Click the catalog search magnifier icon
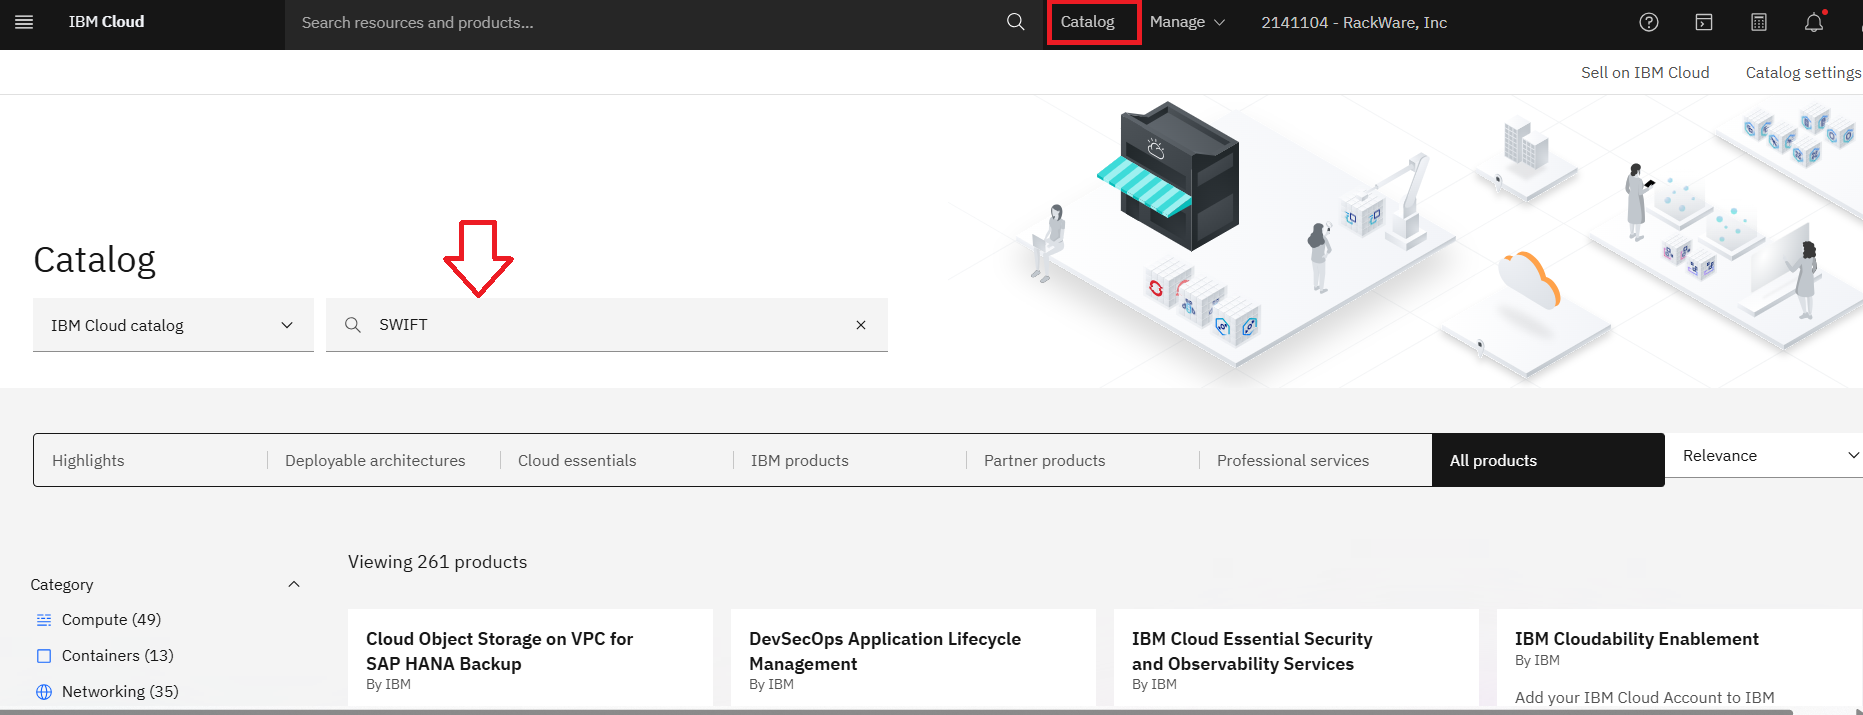 tap(353, 325)
